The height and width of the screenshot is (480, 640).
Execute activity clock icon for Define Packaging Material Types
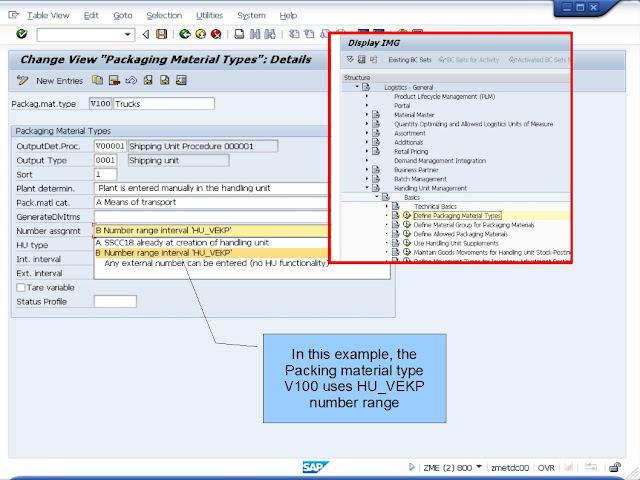[407, 216]
